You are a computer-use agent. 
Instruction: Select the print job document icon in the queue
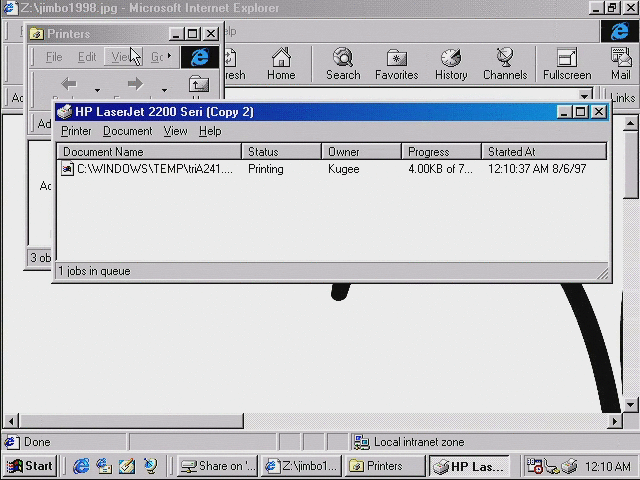pyautogui.click(x=67, y=169)
